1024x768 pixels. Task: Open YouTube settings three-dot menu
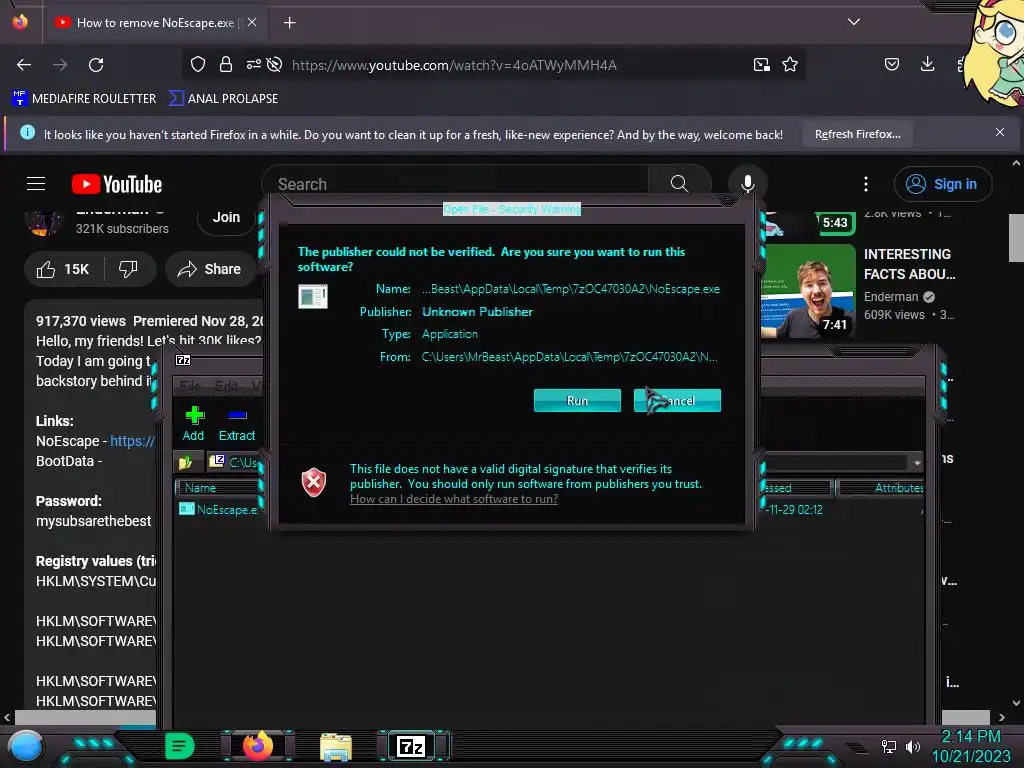[866, 184]
